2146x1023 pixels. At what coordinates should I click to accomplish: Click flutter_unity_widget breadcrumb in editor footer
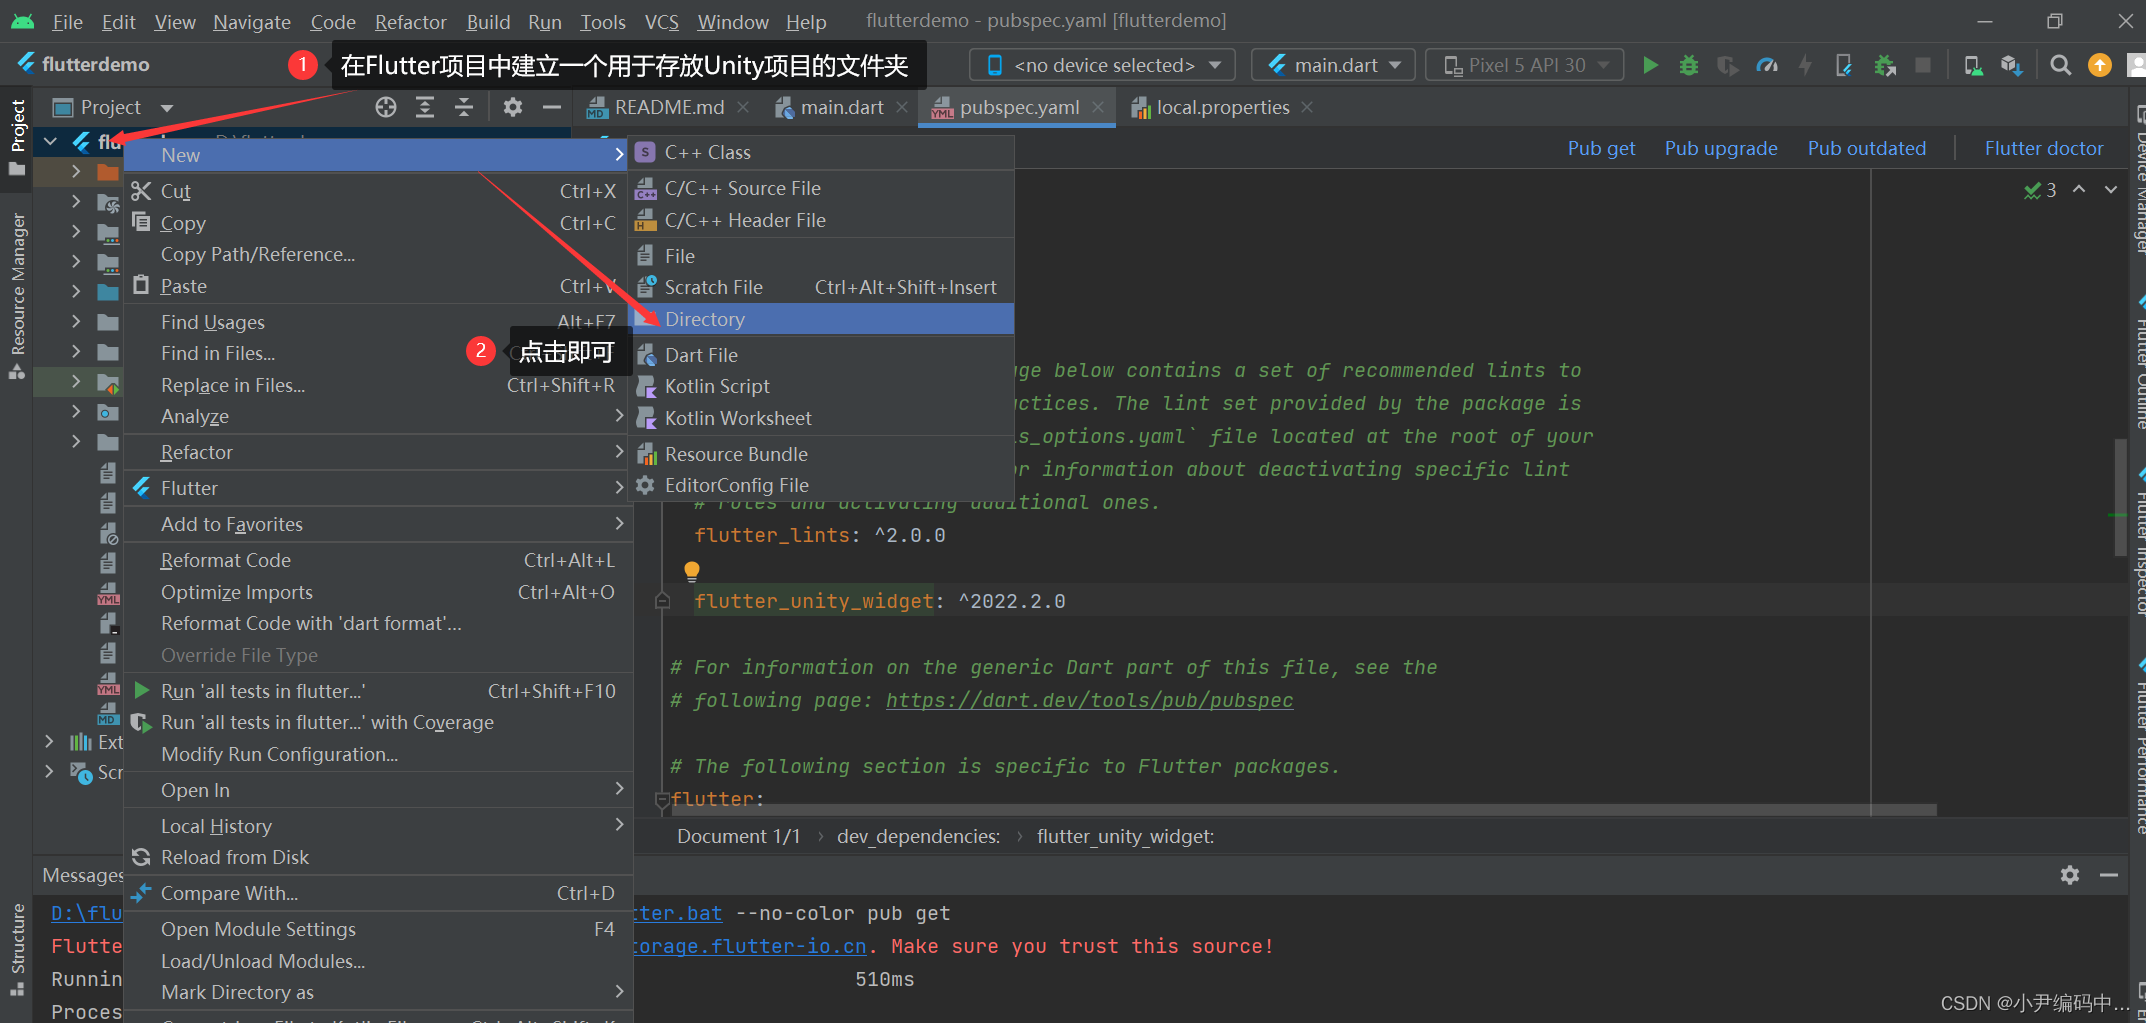pos(1125,836)
